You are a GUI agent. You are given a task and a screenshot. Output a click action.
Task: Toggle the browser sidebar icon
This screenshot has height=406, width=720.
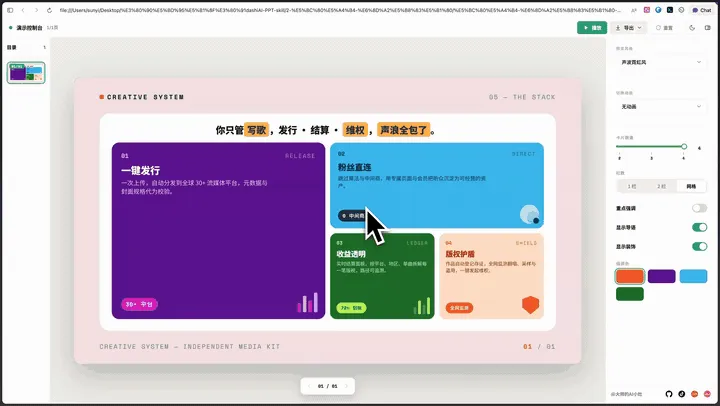(10, 10)
